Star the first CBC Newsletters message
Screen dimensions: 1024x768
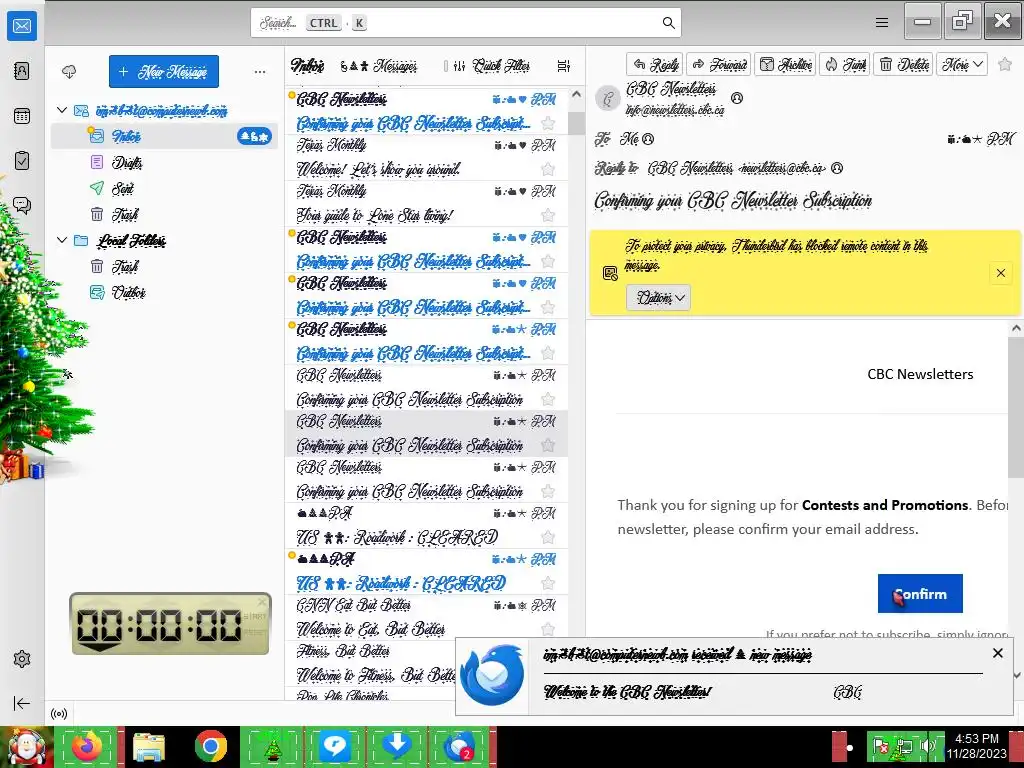point(548,123)
